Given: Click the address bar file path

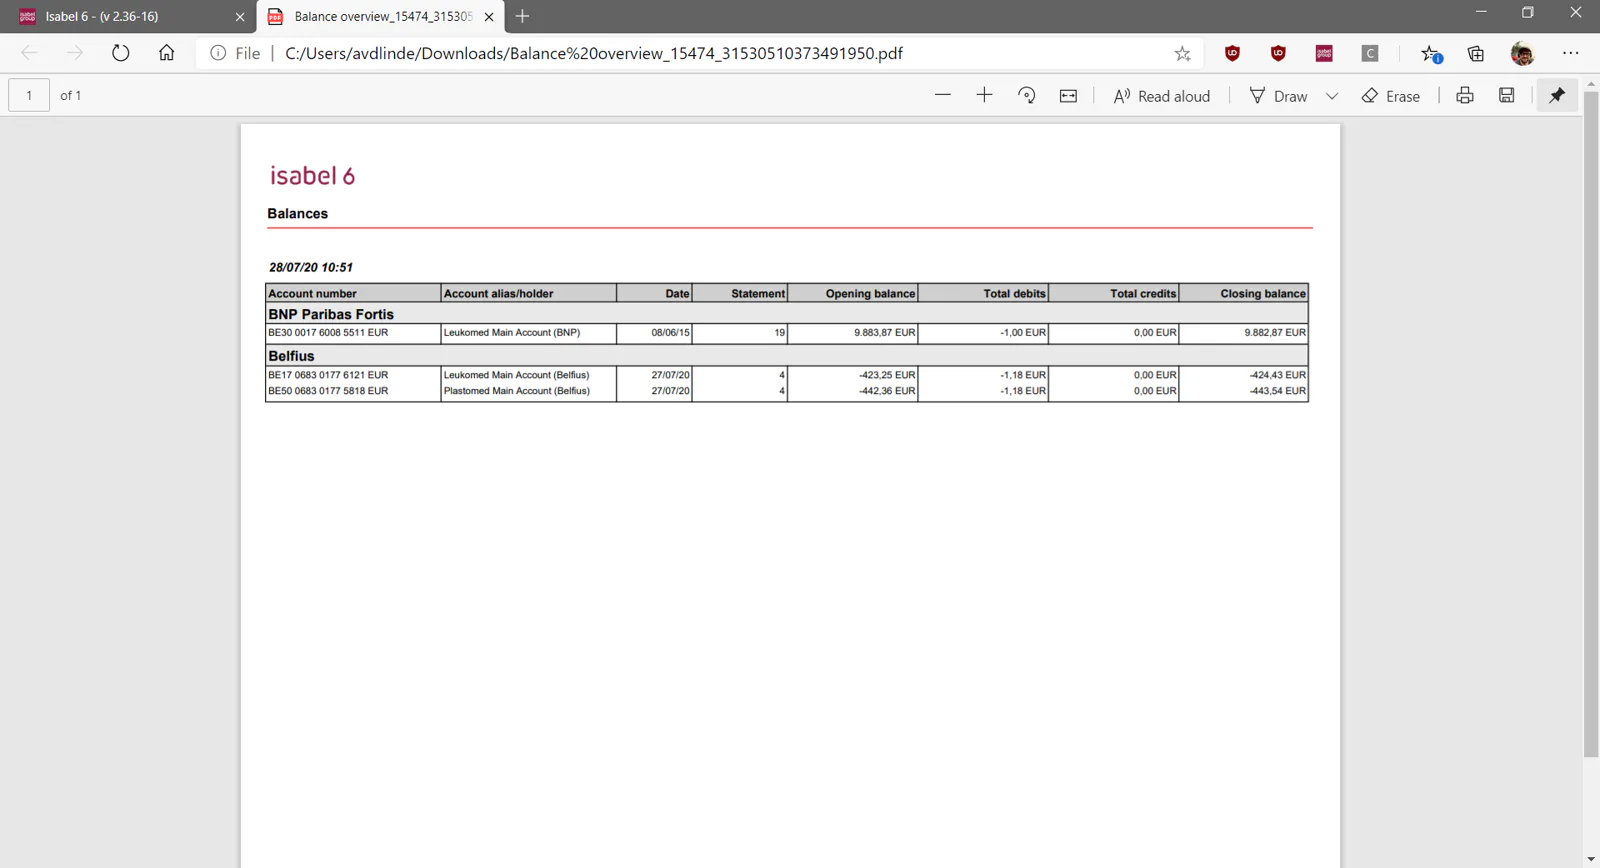Looking at the screenshot, I should coord(594,53).
